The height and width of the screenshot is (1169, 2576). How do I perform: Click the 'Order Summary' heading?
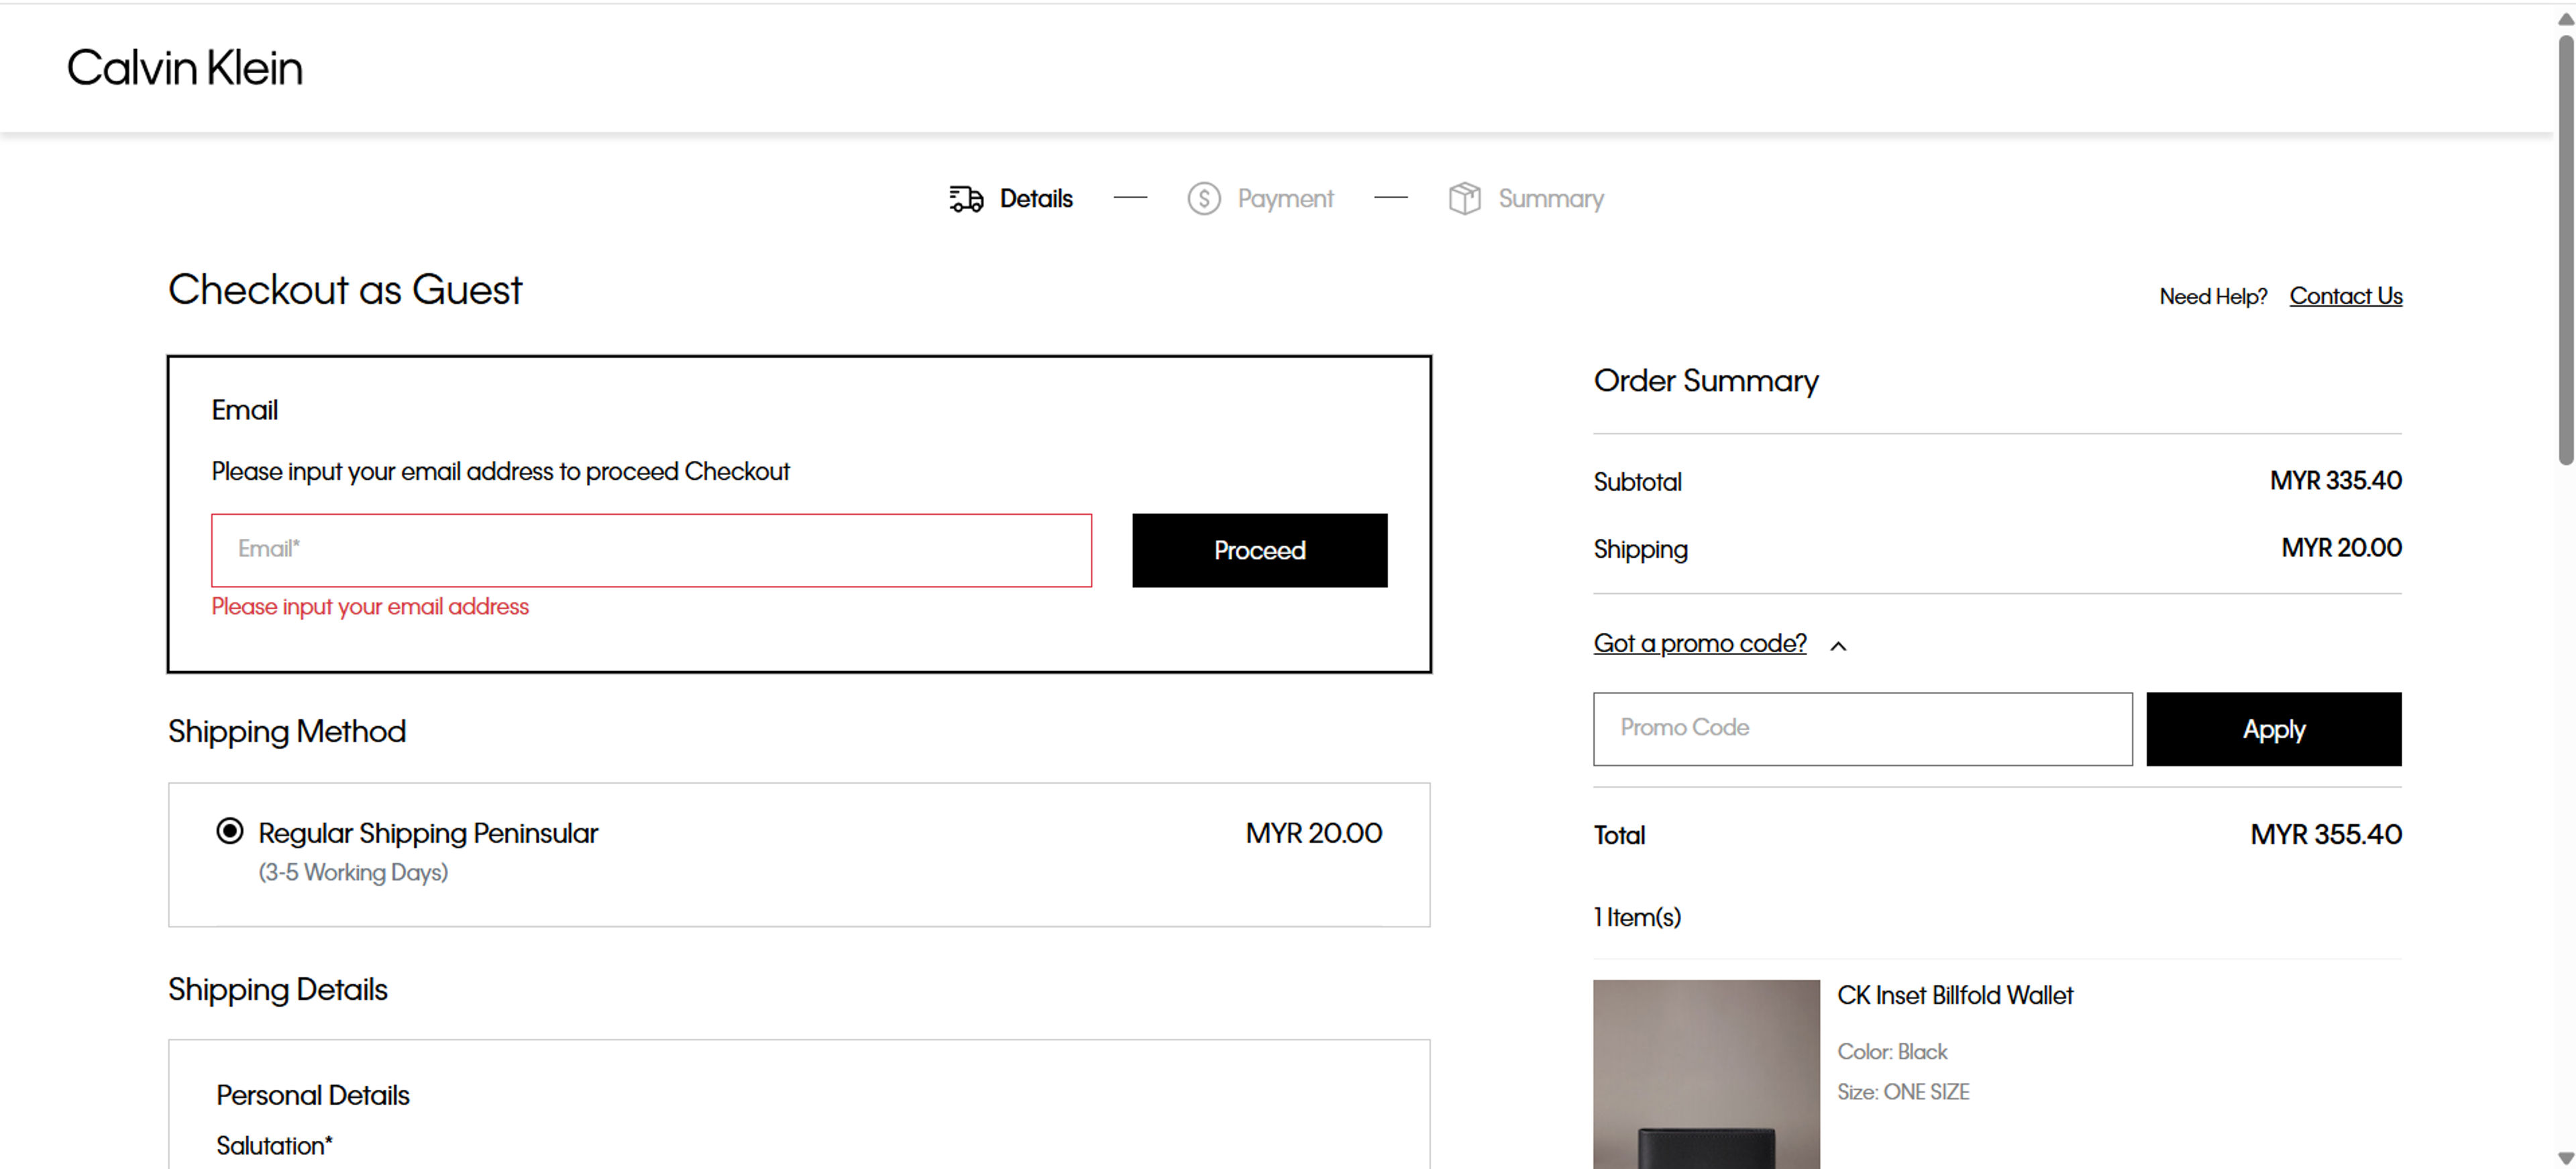[x=1706, y=381]
